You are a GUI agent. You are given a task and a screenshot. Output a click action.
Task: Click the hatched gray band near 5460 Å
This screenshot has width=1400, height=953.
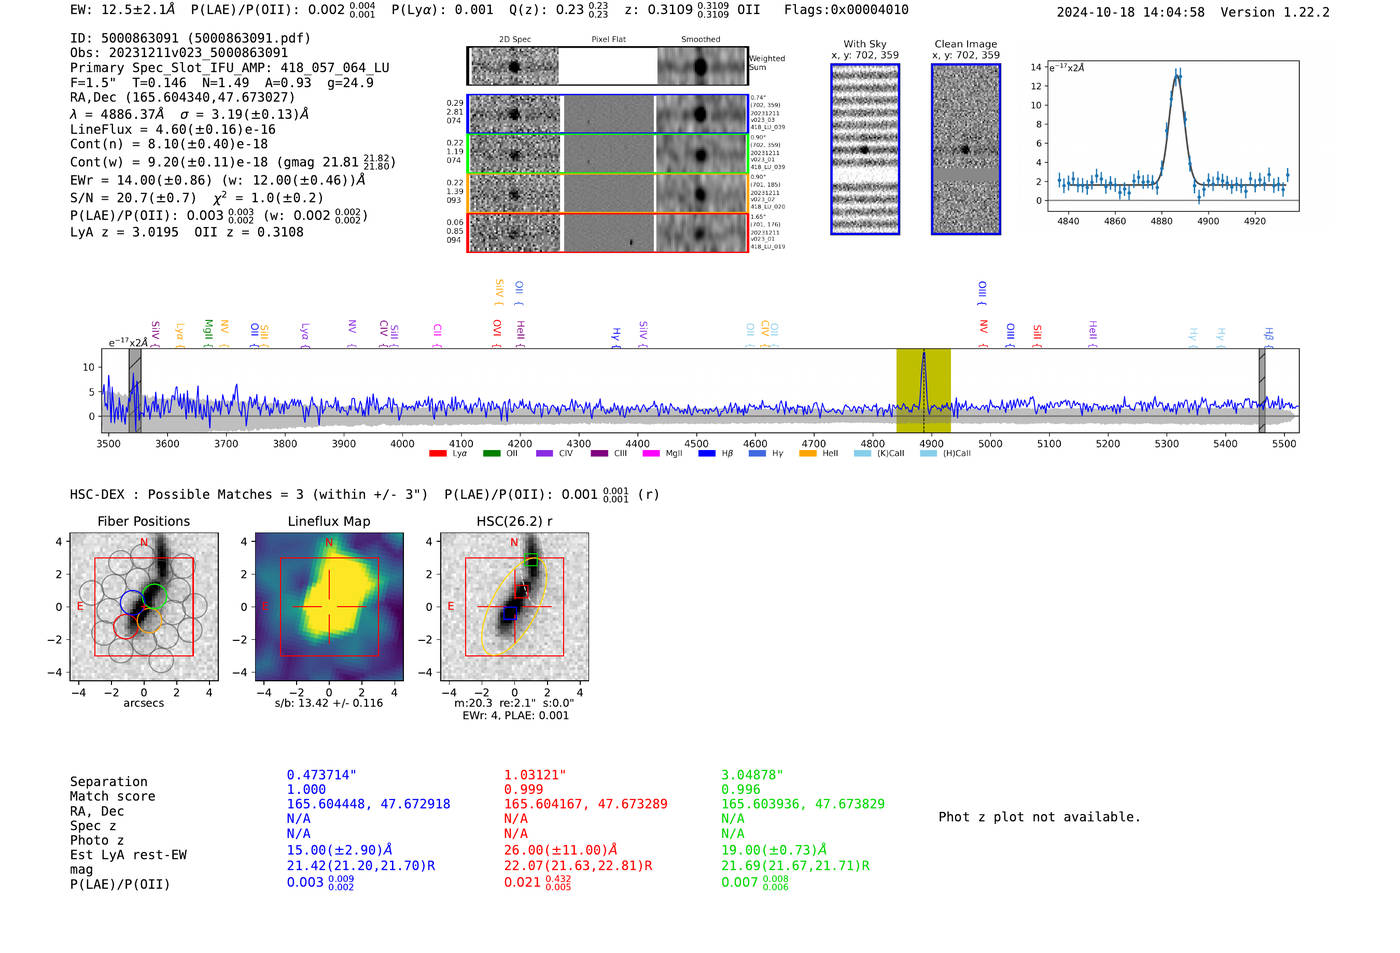pos(1262,390)
